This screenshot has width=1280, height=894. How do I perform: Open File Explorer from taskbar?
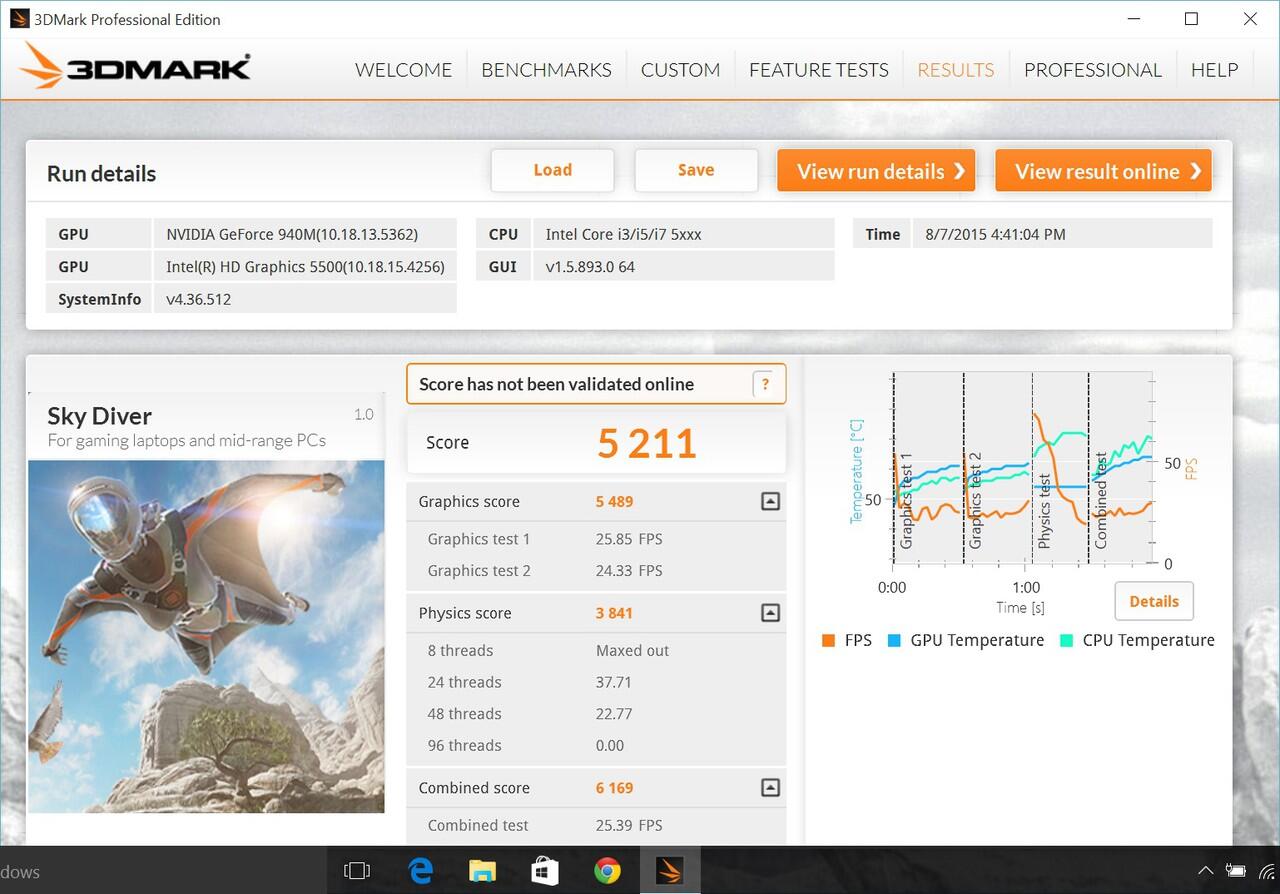click(x=483, y=871)
